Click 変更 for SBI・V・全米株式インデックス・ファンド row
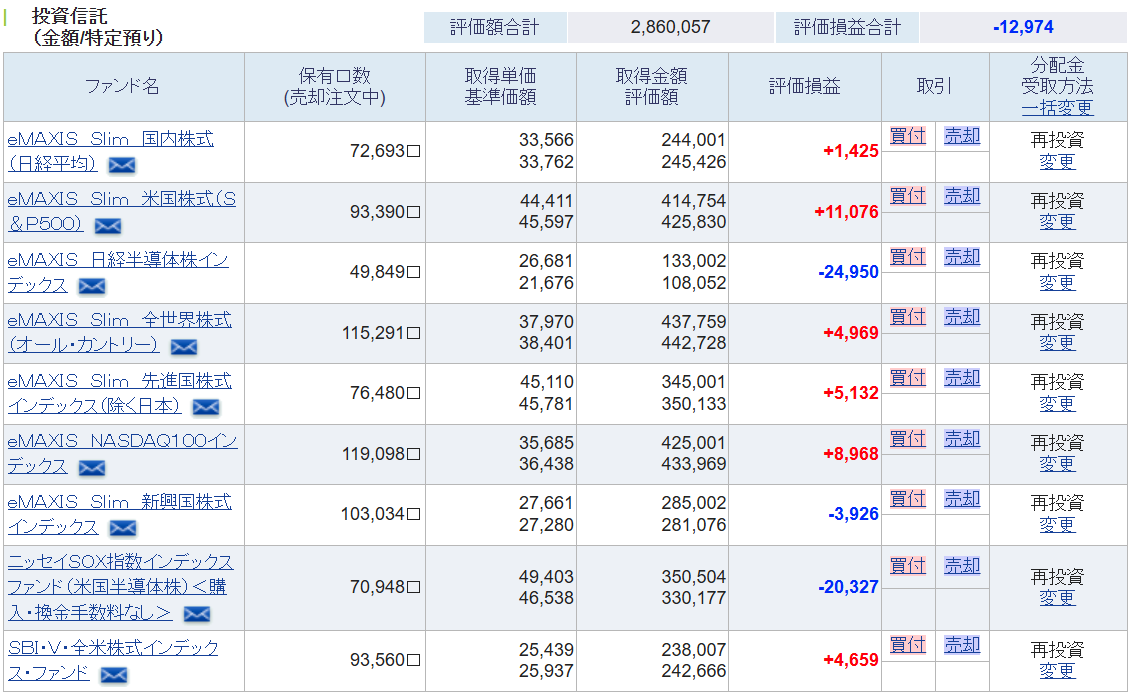 1057,671
